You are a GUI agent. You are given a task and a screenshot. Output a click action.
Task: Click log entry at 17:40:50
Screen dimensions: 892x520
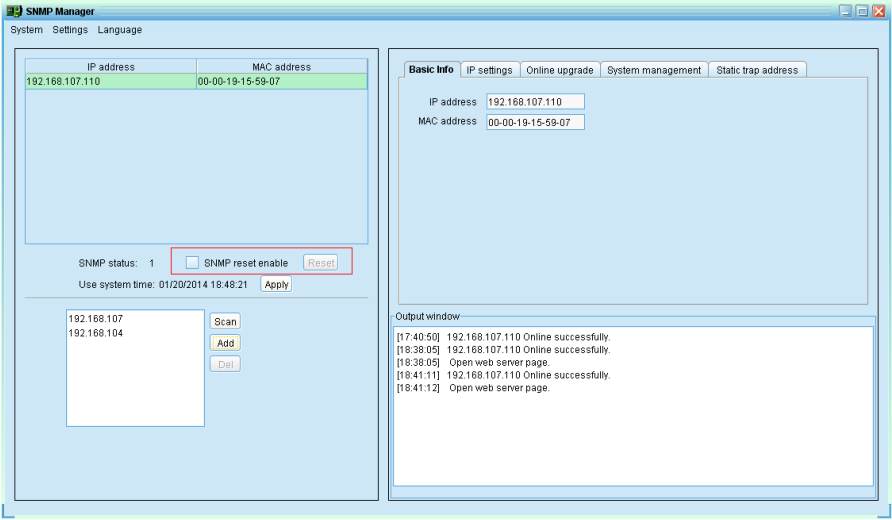click(x=503, y=337)
